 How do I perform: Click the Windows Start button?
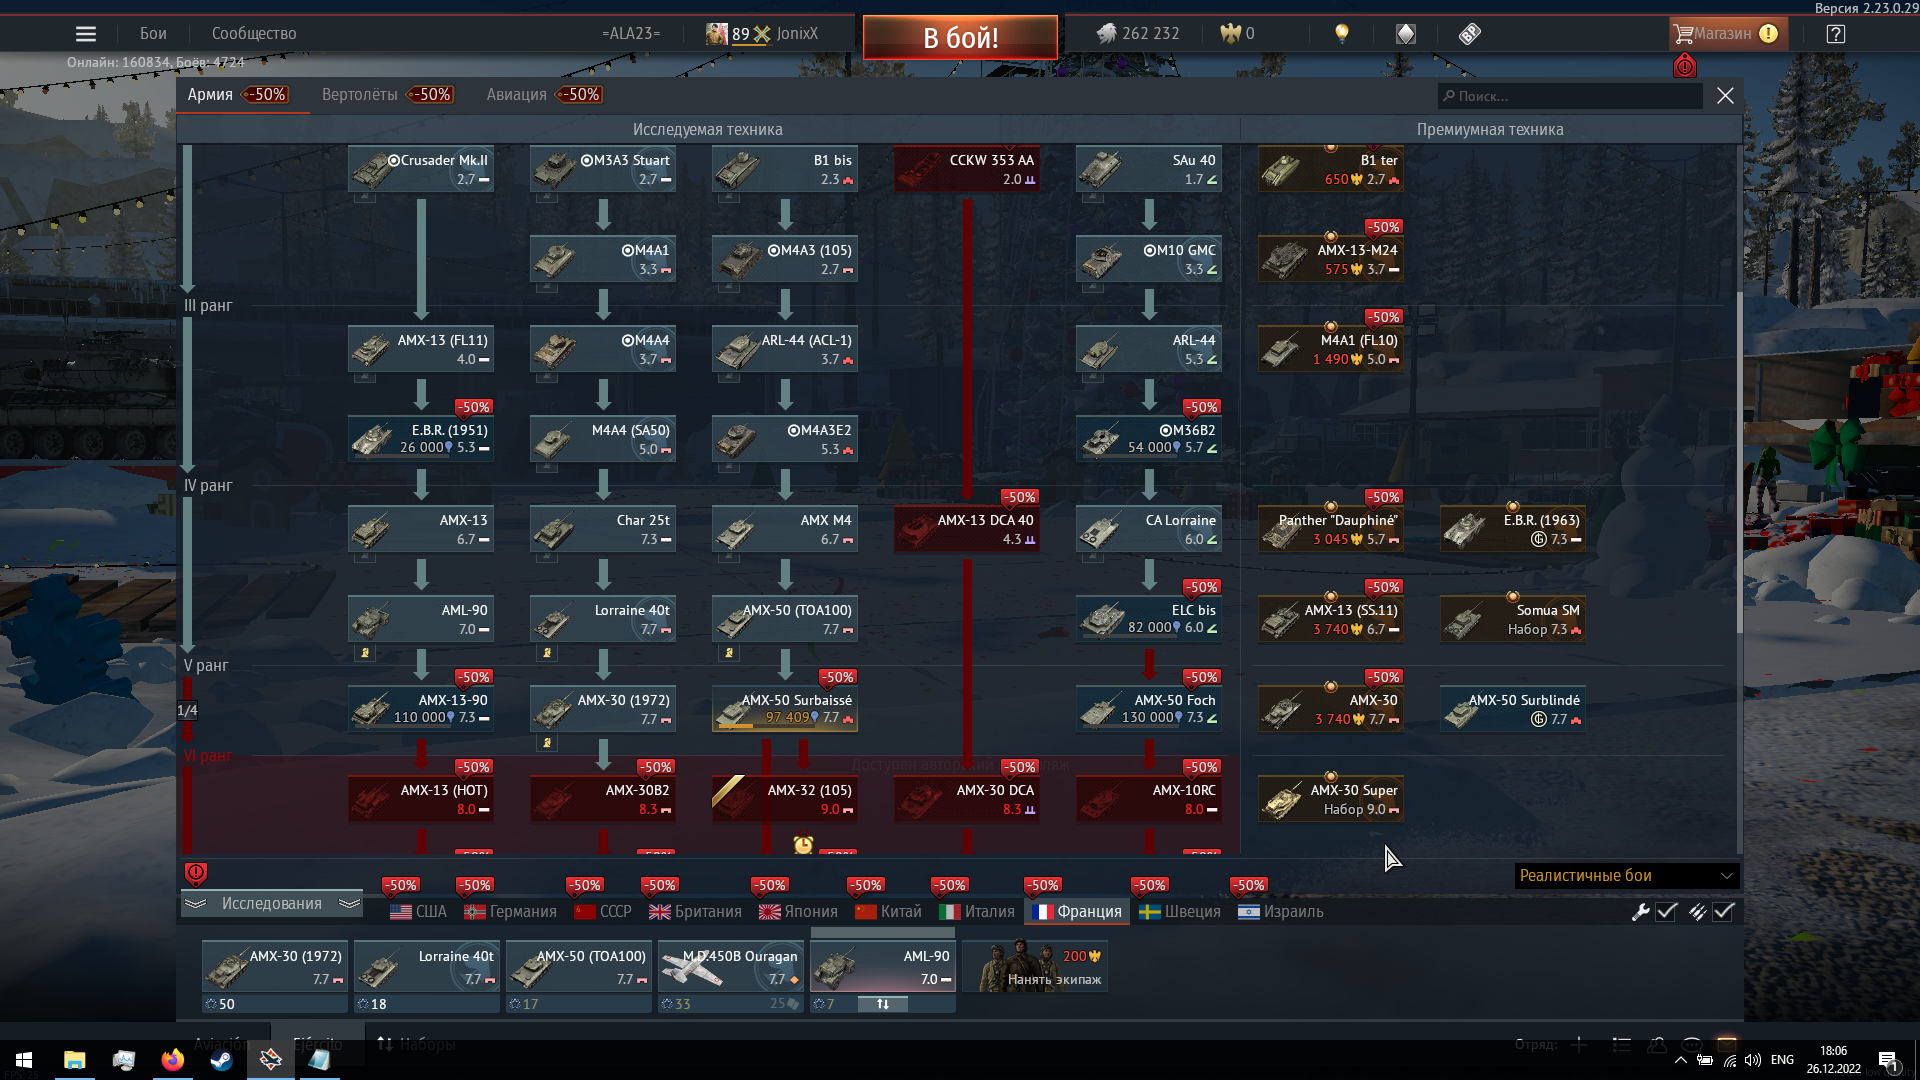point(24,1060)
